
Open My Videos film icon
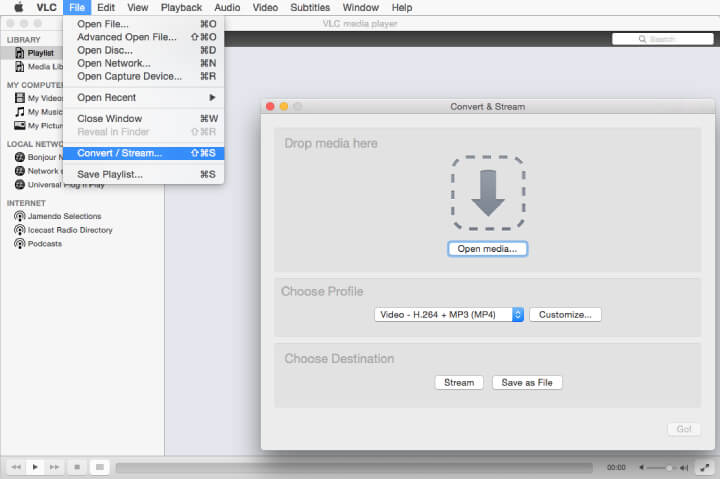coord(20,98)
